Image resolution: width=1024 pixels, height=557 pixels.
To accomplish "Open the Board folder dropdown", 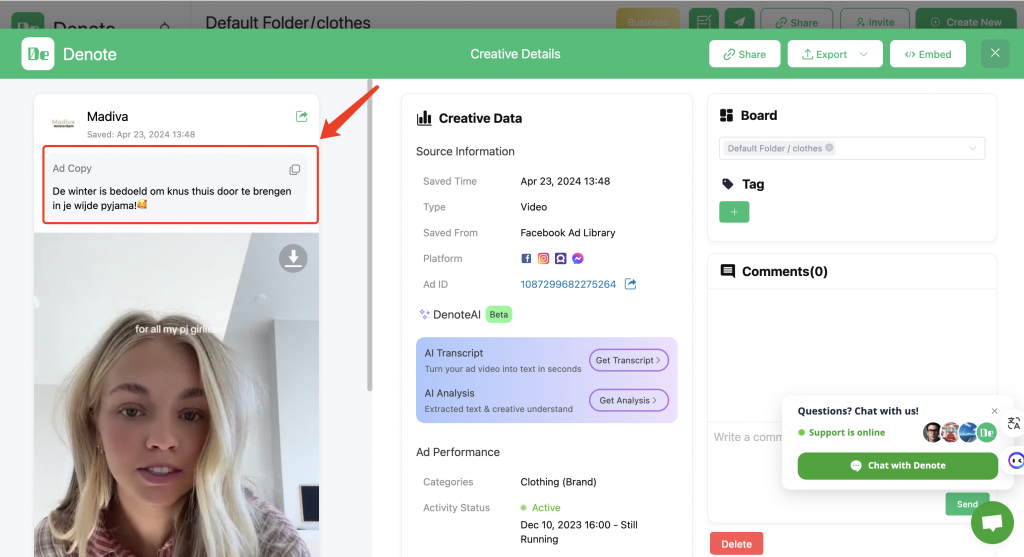I will pyautogui.click(x=852, y=148).
